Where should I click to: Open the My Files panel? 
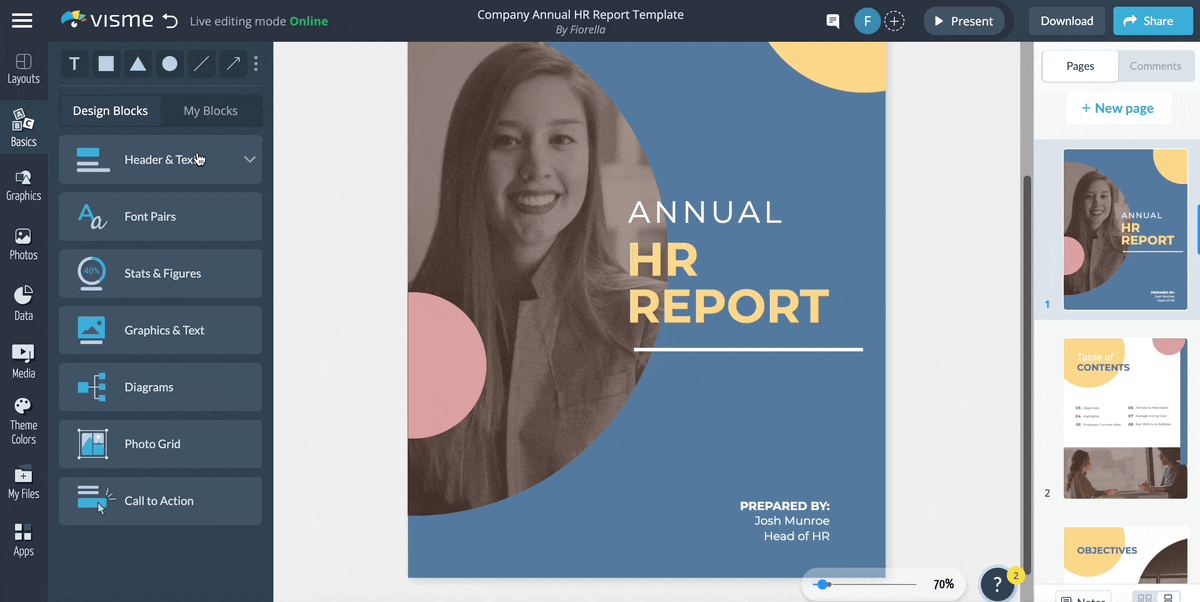pyautogui.click(x=23, y=482)
